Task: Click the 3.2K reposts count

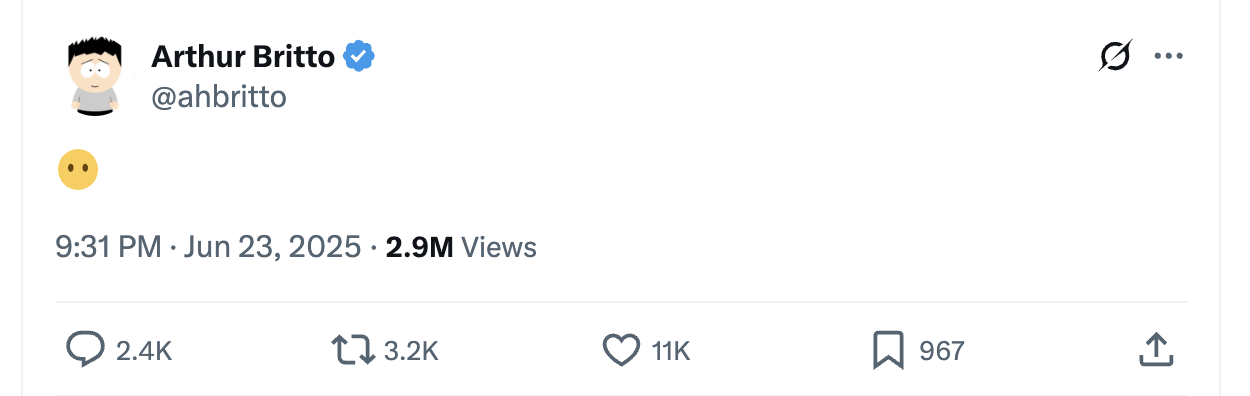Action: (411, 351)
